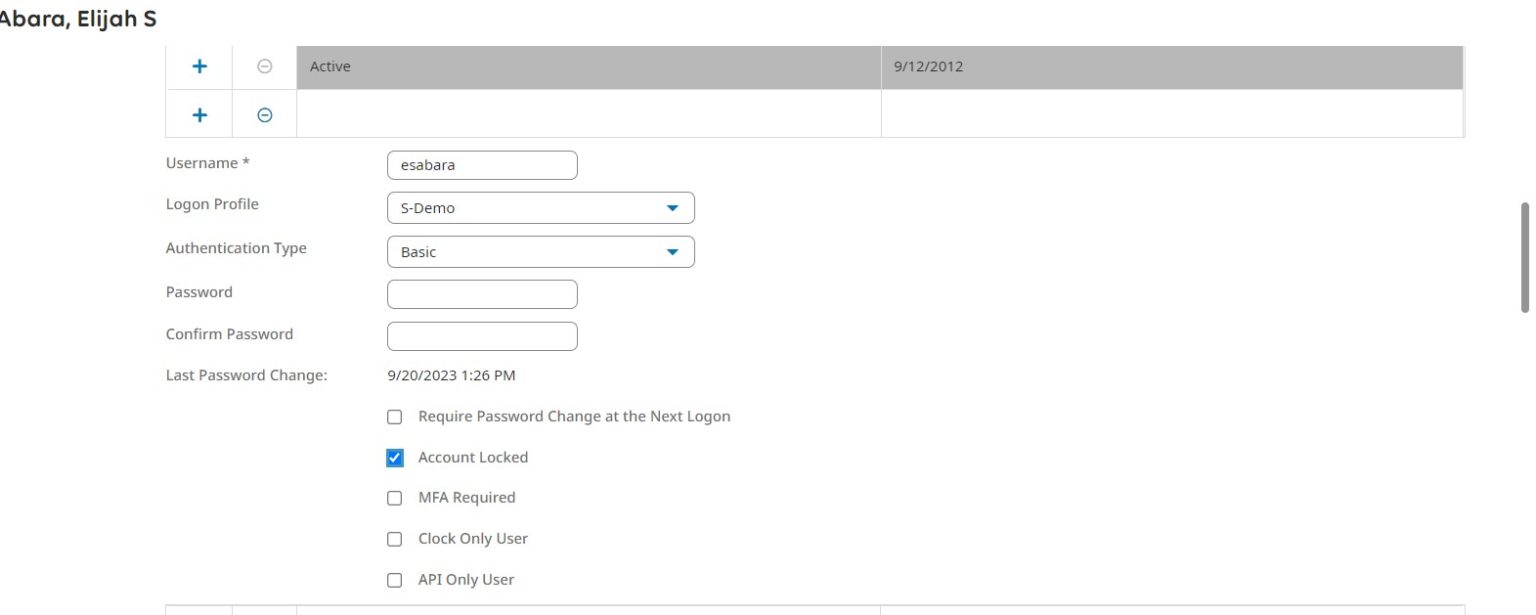Enable the API Only User setting
Image resolution: width=1536 pixels, height=615 pixels.
(x=394, y=579)
